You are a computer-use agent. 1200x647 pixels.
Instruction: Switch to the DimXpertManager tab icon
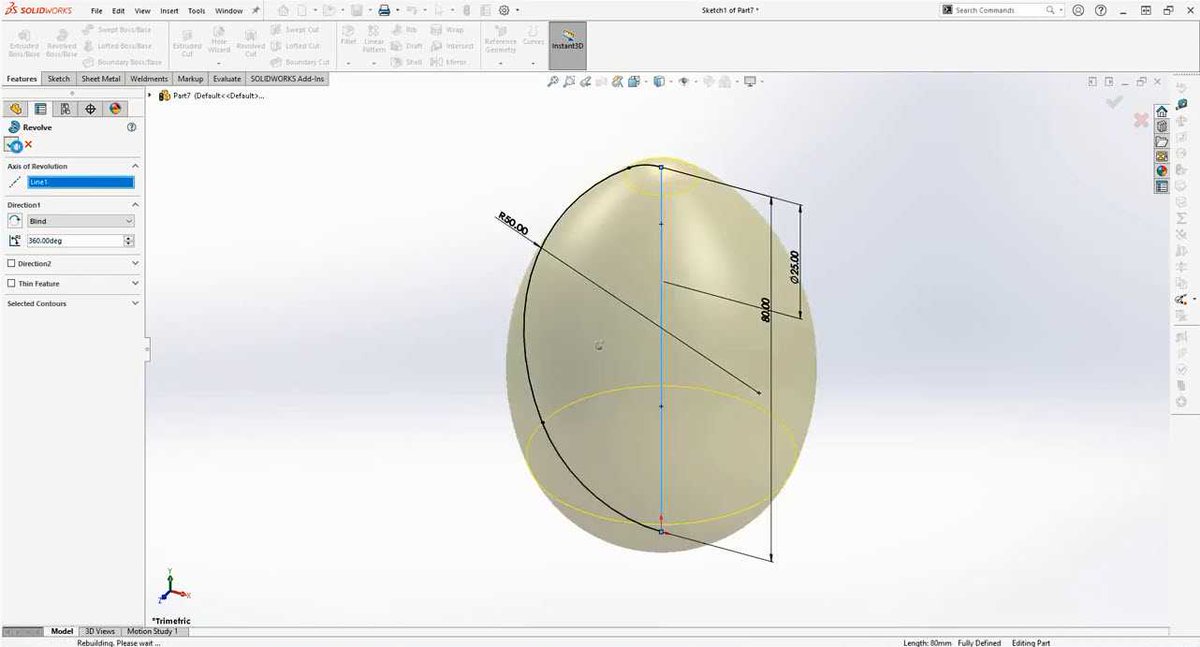click(x=90, y=109)
